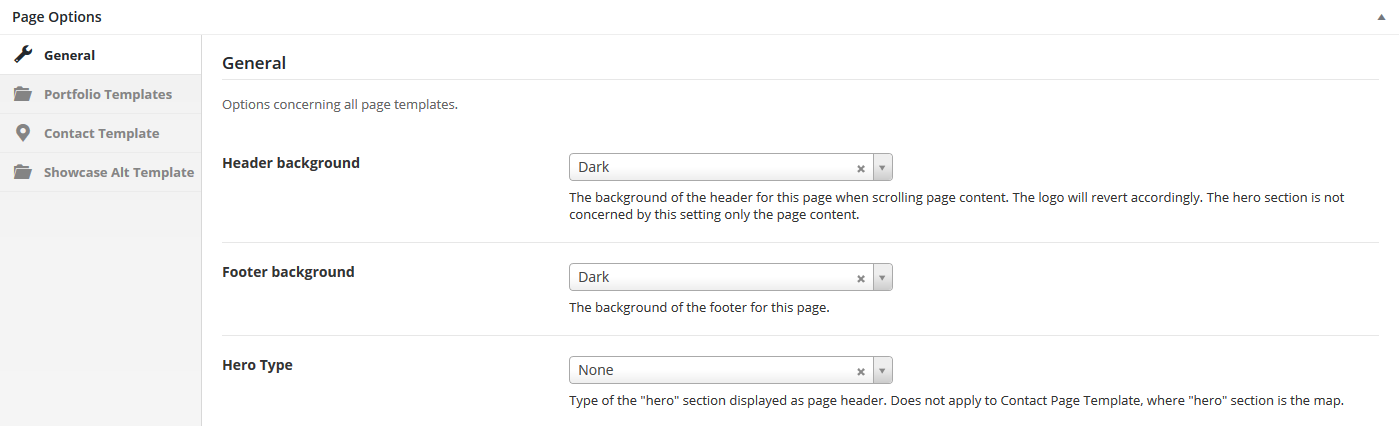Click the wrench icon beside General

pyautogui.click(x=22, y=55)
